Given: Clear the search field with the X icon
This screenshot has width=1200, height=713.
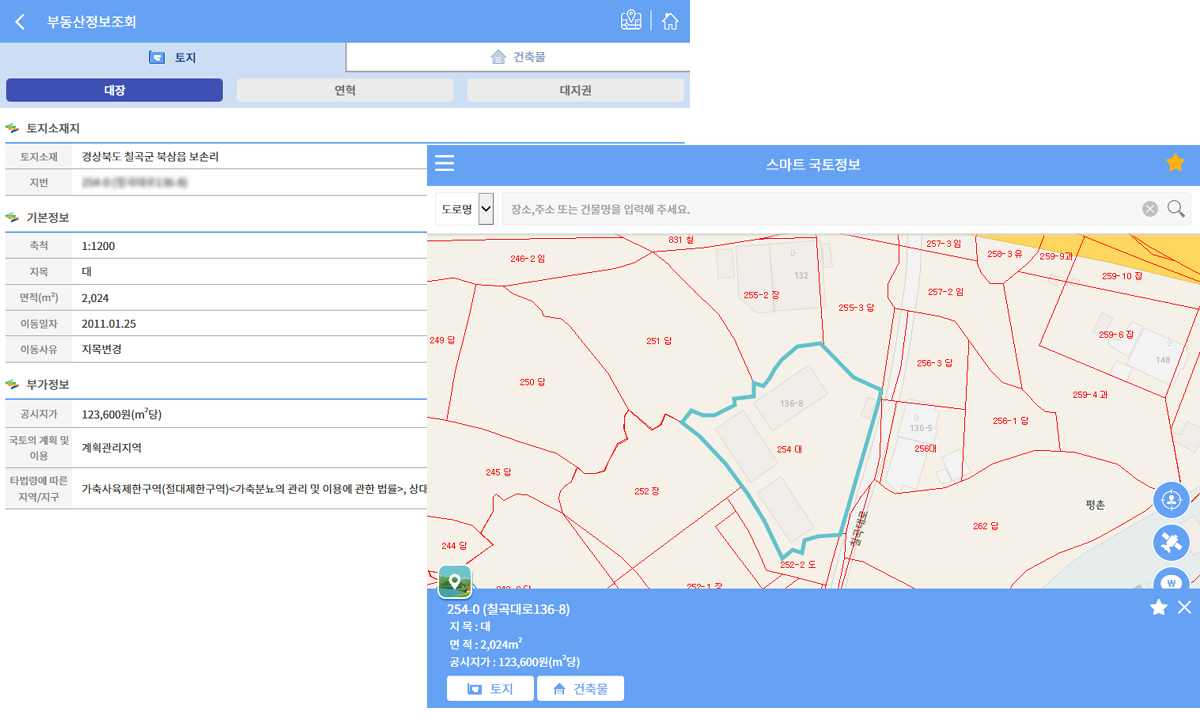Looking at the screenshot, I should pos(1150,209).
